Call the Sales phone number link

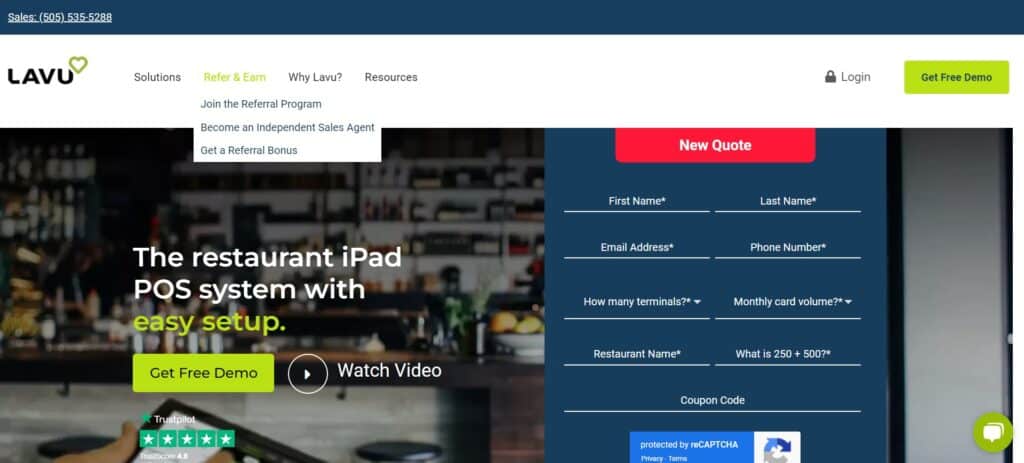click(x=60, y=17)
